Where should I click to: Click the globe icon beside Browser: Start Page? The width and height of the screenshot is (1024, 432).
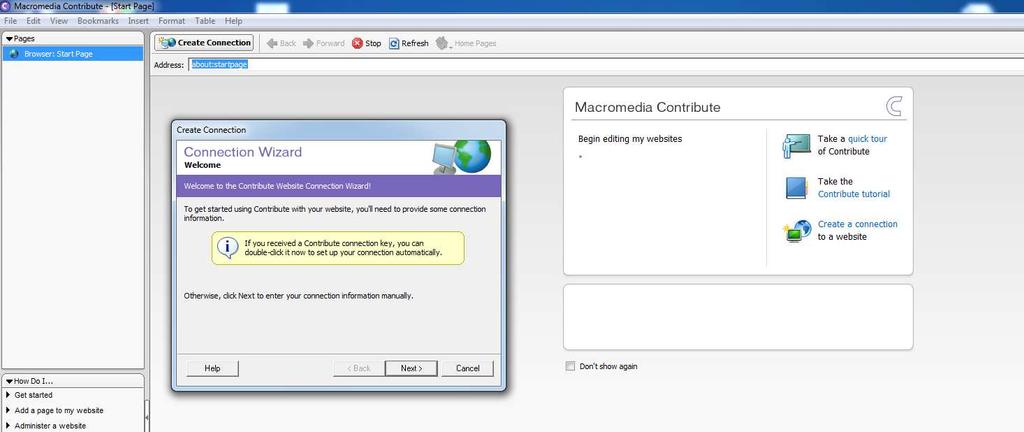pyautogui.click(x=14, y=54)
